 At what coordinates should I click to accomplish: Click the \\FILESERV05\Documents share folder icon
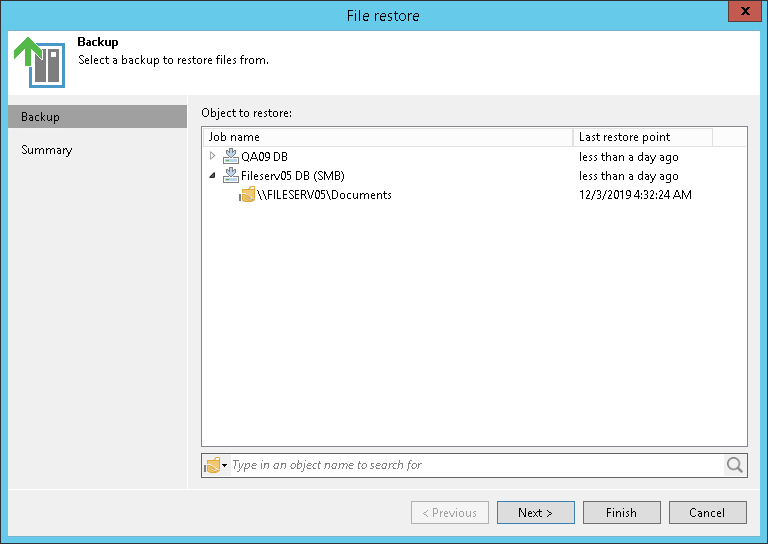[247, 194]
